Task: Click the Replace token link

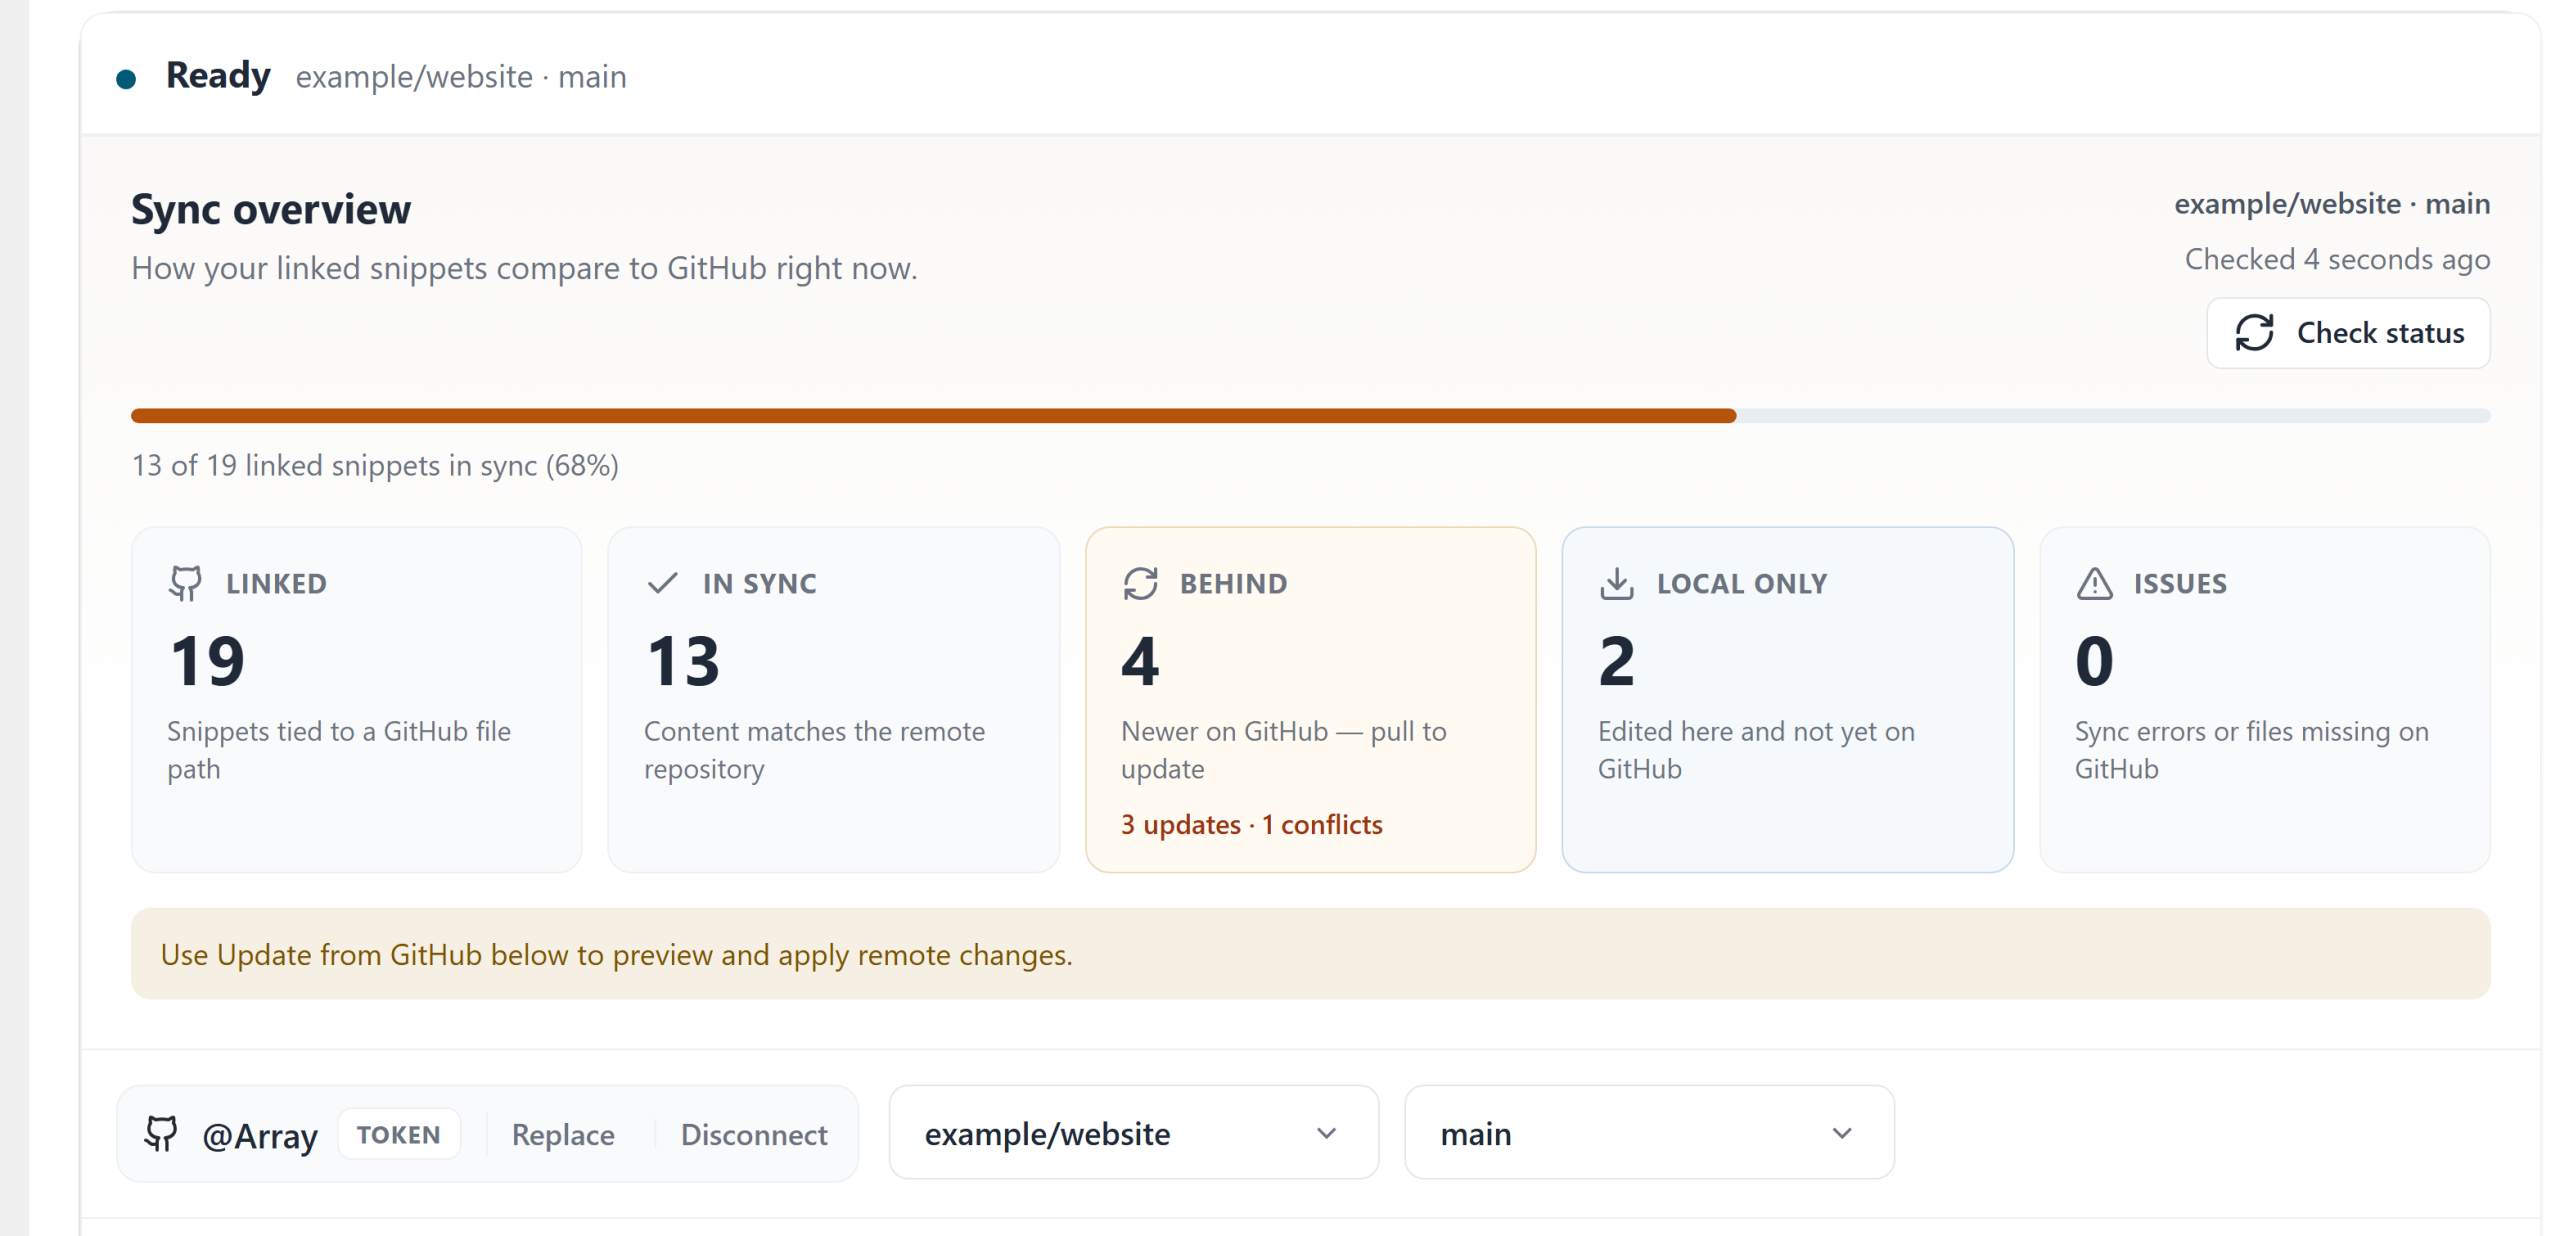Action: (563, 1134)
